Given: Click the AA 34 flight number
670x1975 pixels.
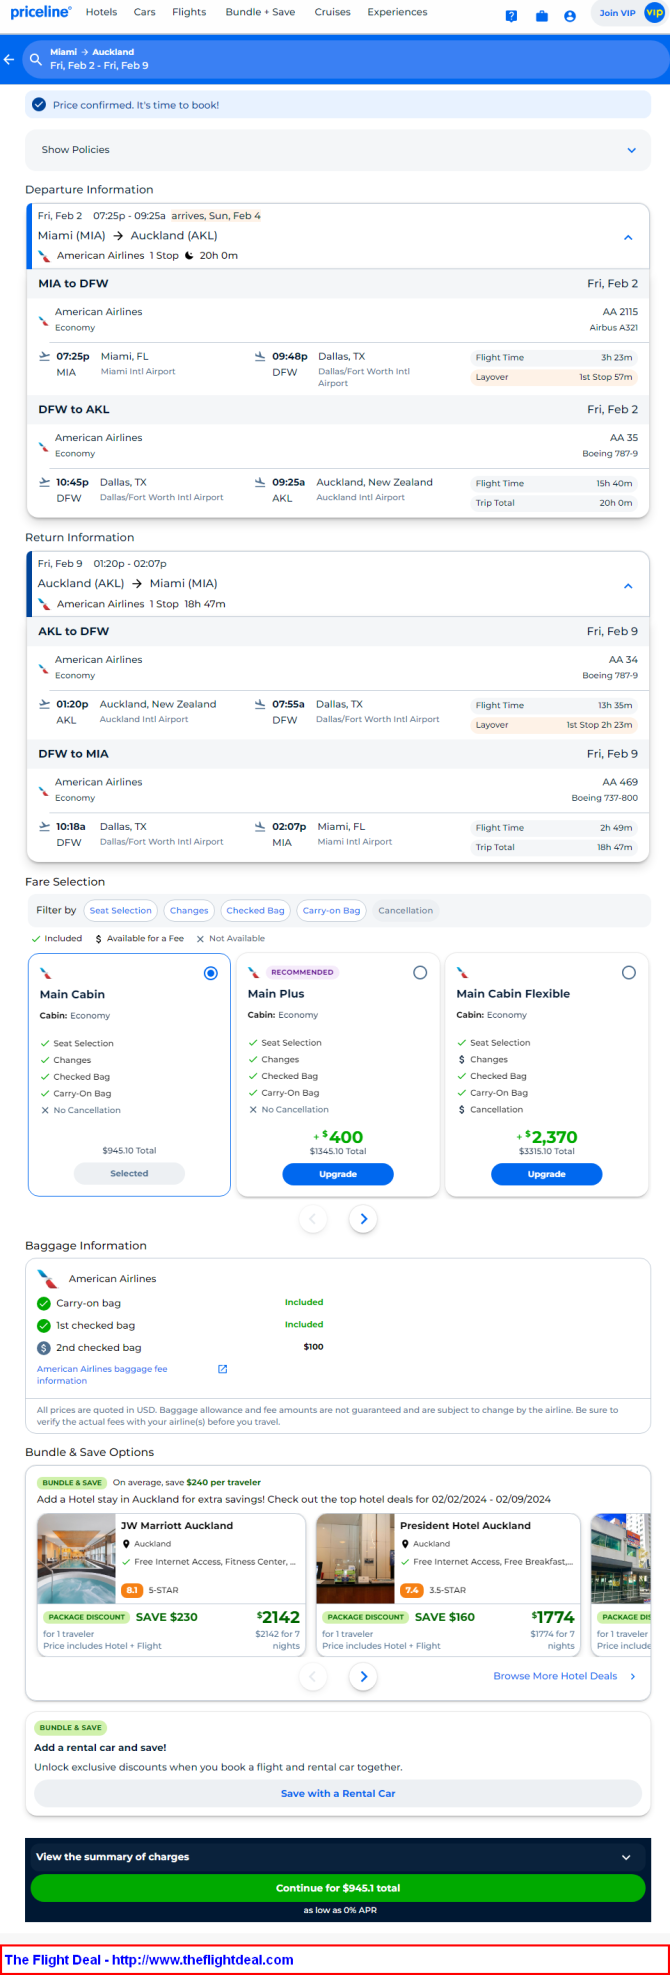Looking at the screenshot, I should tap(623, 660).
